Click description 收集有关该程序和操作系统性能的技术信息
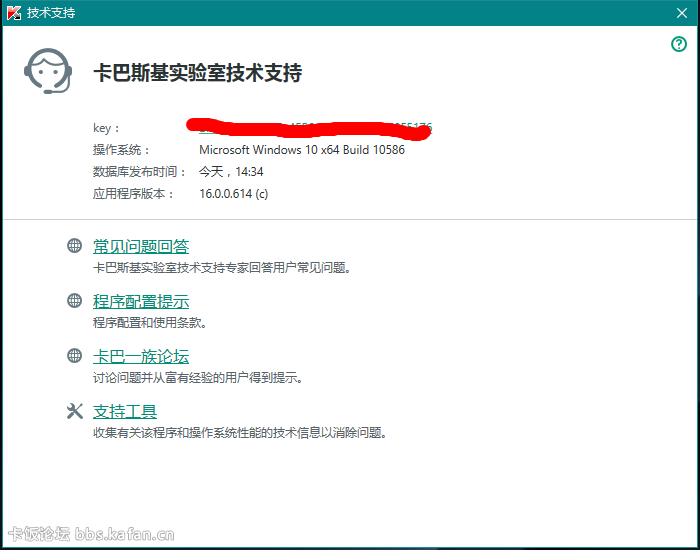 point(240,433)
